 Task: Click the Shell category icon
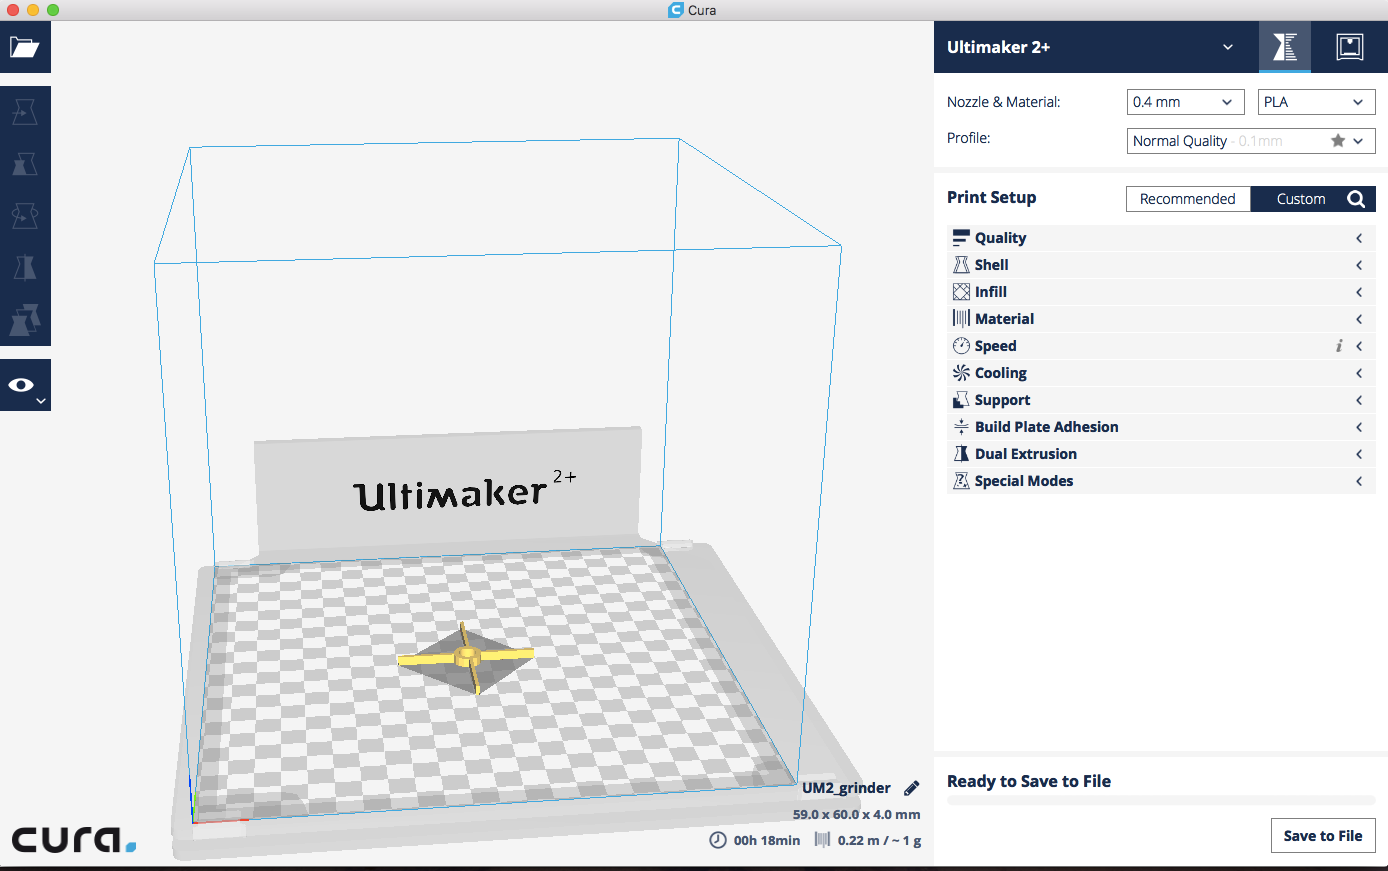tap(961, 265)
